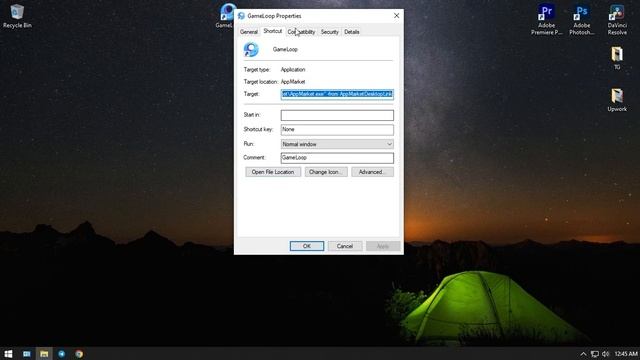Switch to the Security tab
Viewport: 640px width, 360px height.
(329, 32)
